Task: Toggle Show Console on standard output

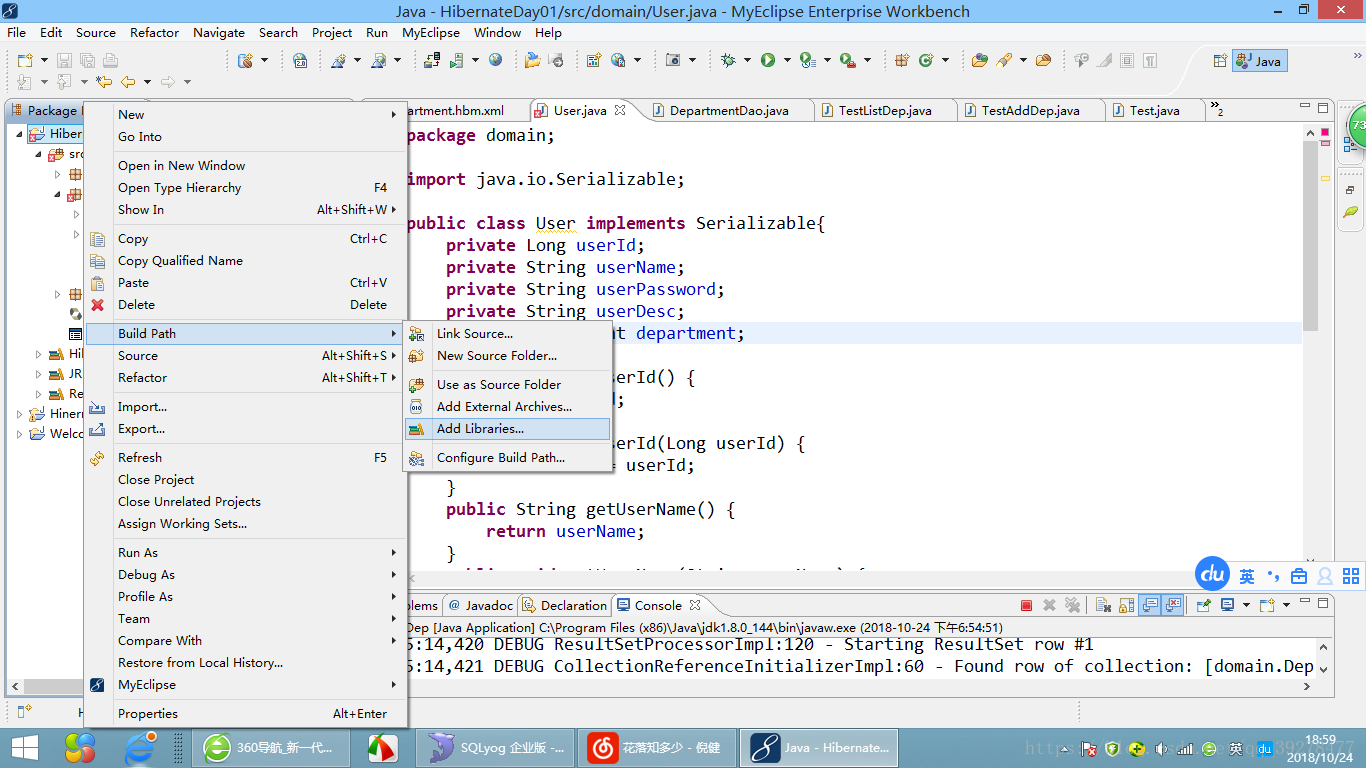Action: tap(1151, 605)
